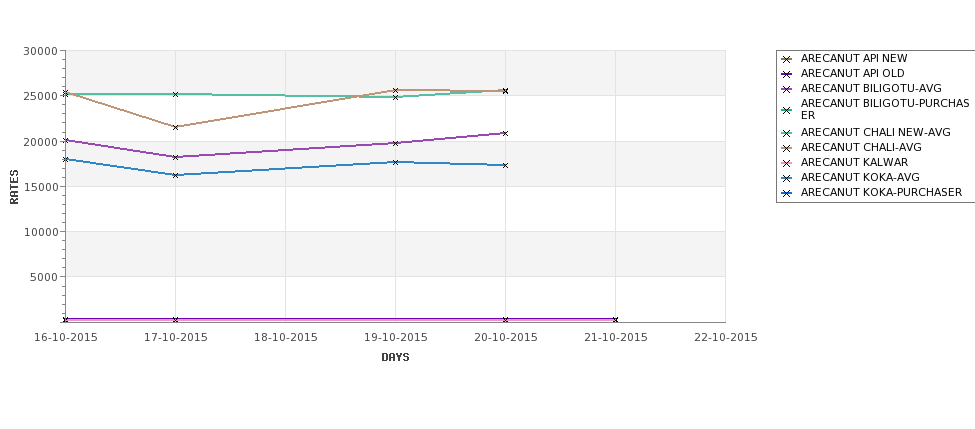
Task: Click the ARECANUT API NEW legend marker
Action: click(787, 59)
